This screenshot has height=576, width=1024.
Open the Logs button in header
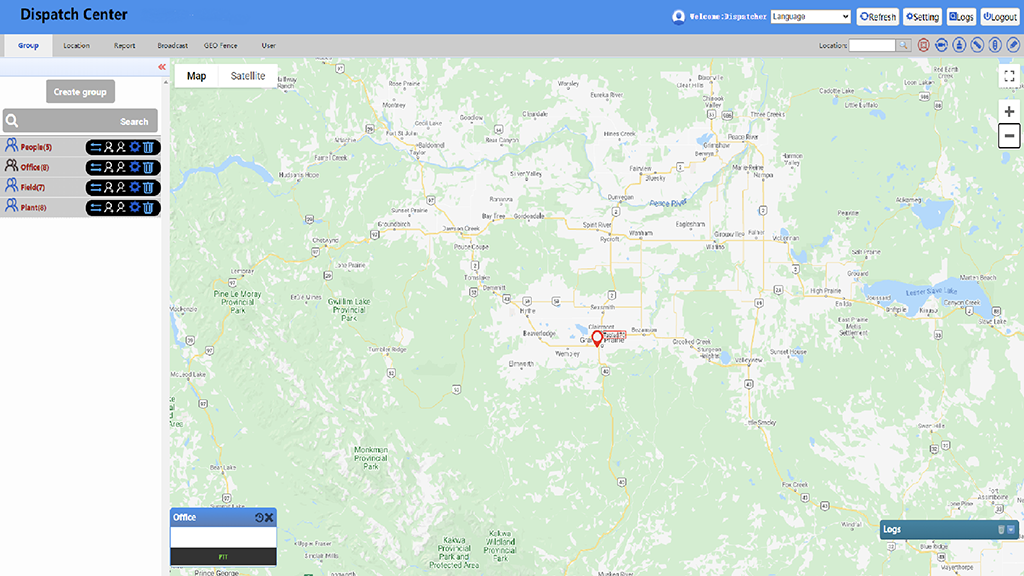[x=961, y=17]
